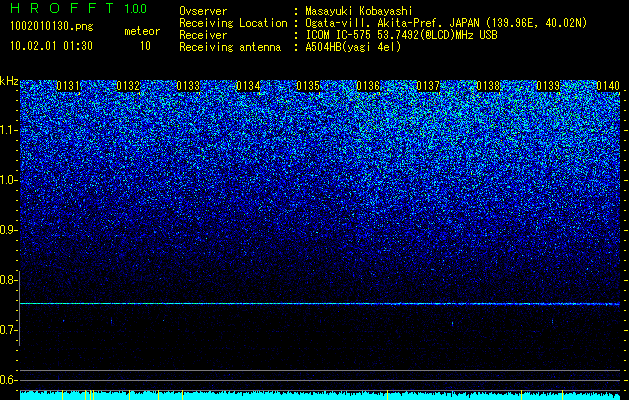Select the antenna value A504HB(yagi 4el)

(353, 47)
